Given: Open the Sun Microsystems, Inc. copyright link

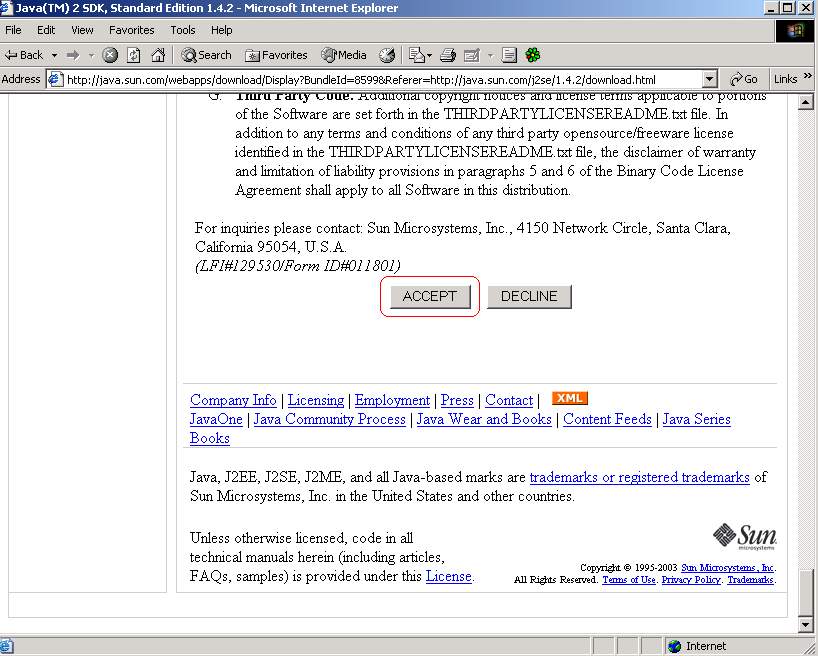Looking at the screenshot, I should pyautogui.click(x=728, y=568).
